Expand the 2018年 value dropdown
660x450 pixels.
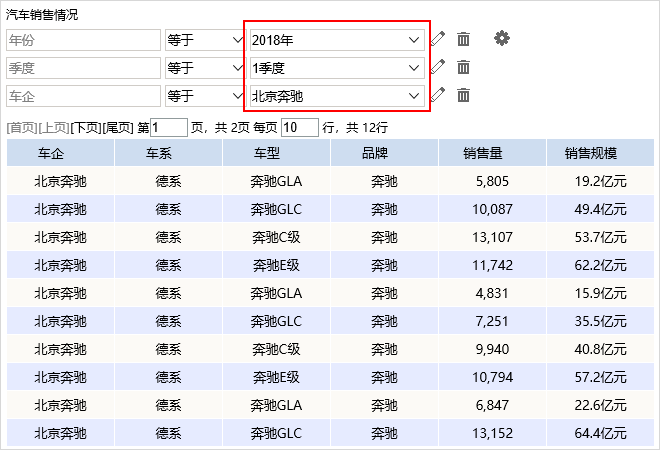[x=337, y=40]
